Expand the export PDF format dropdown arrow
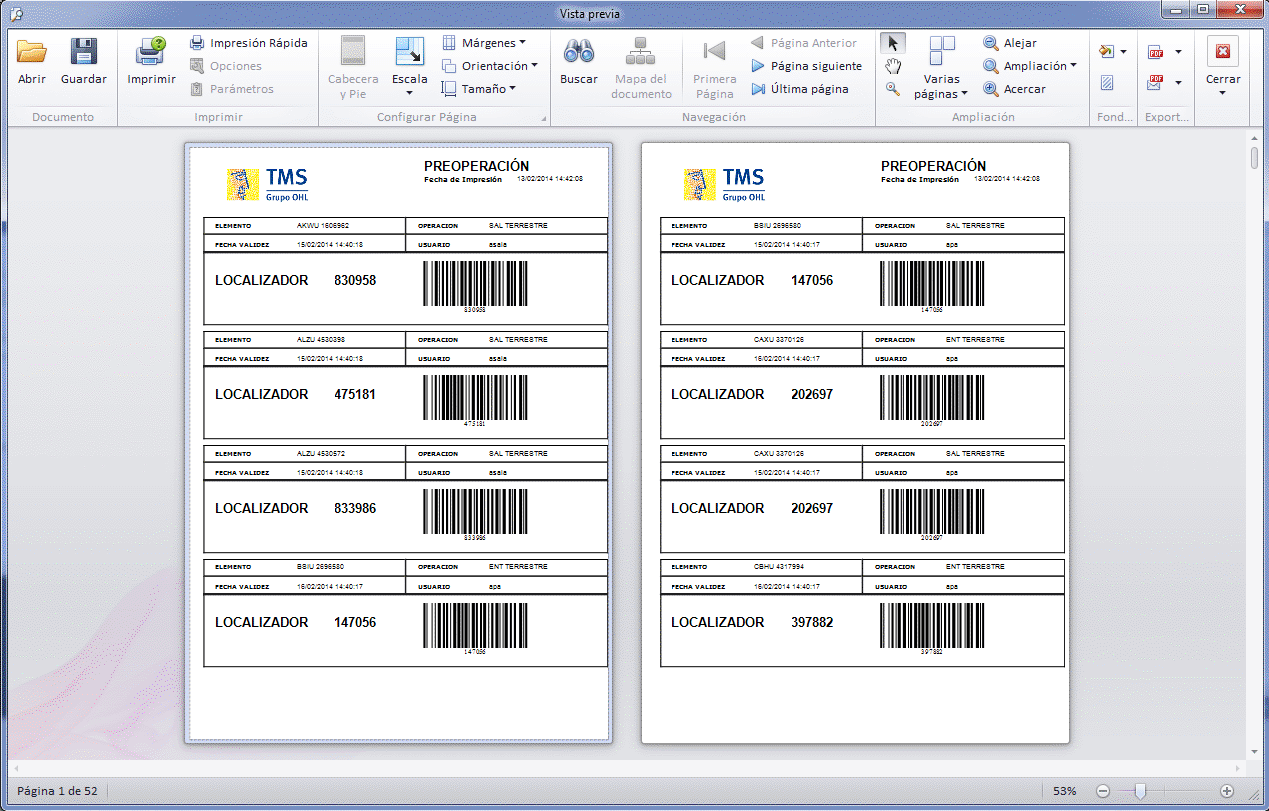The height and width of the screenshot is (811, 1269). [x=1178, y=52]
